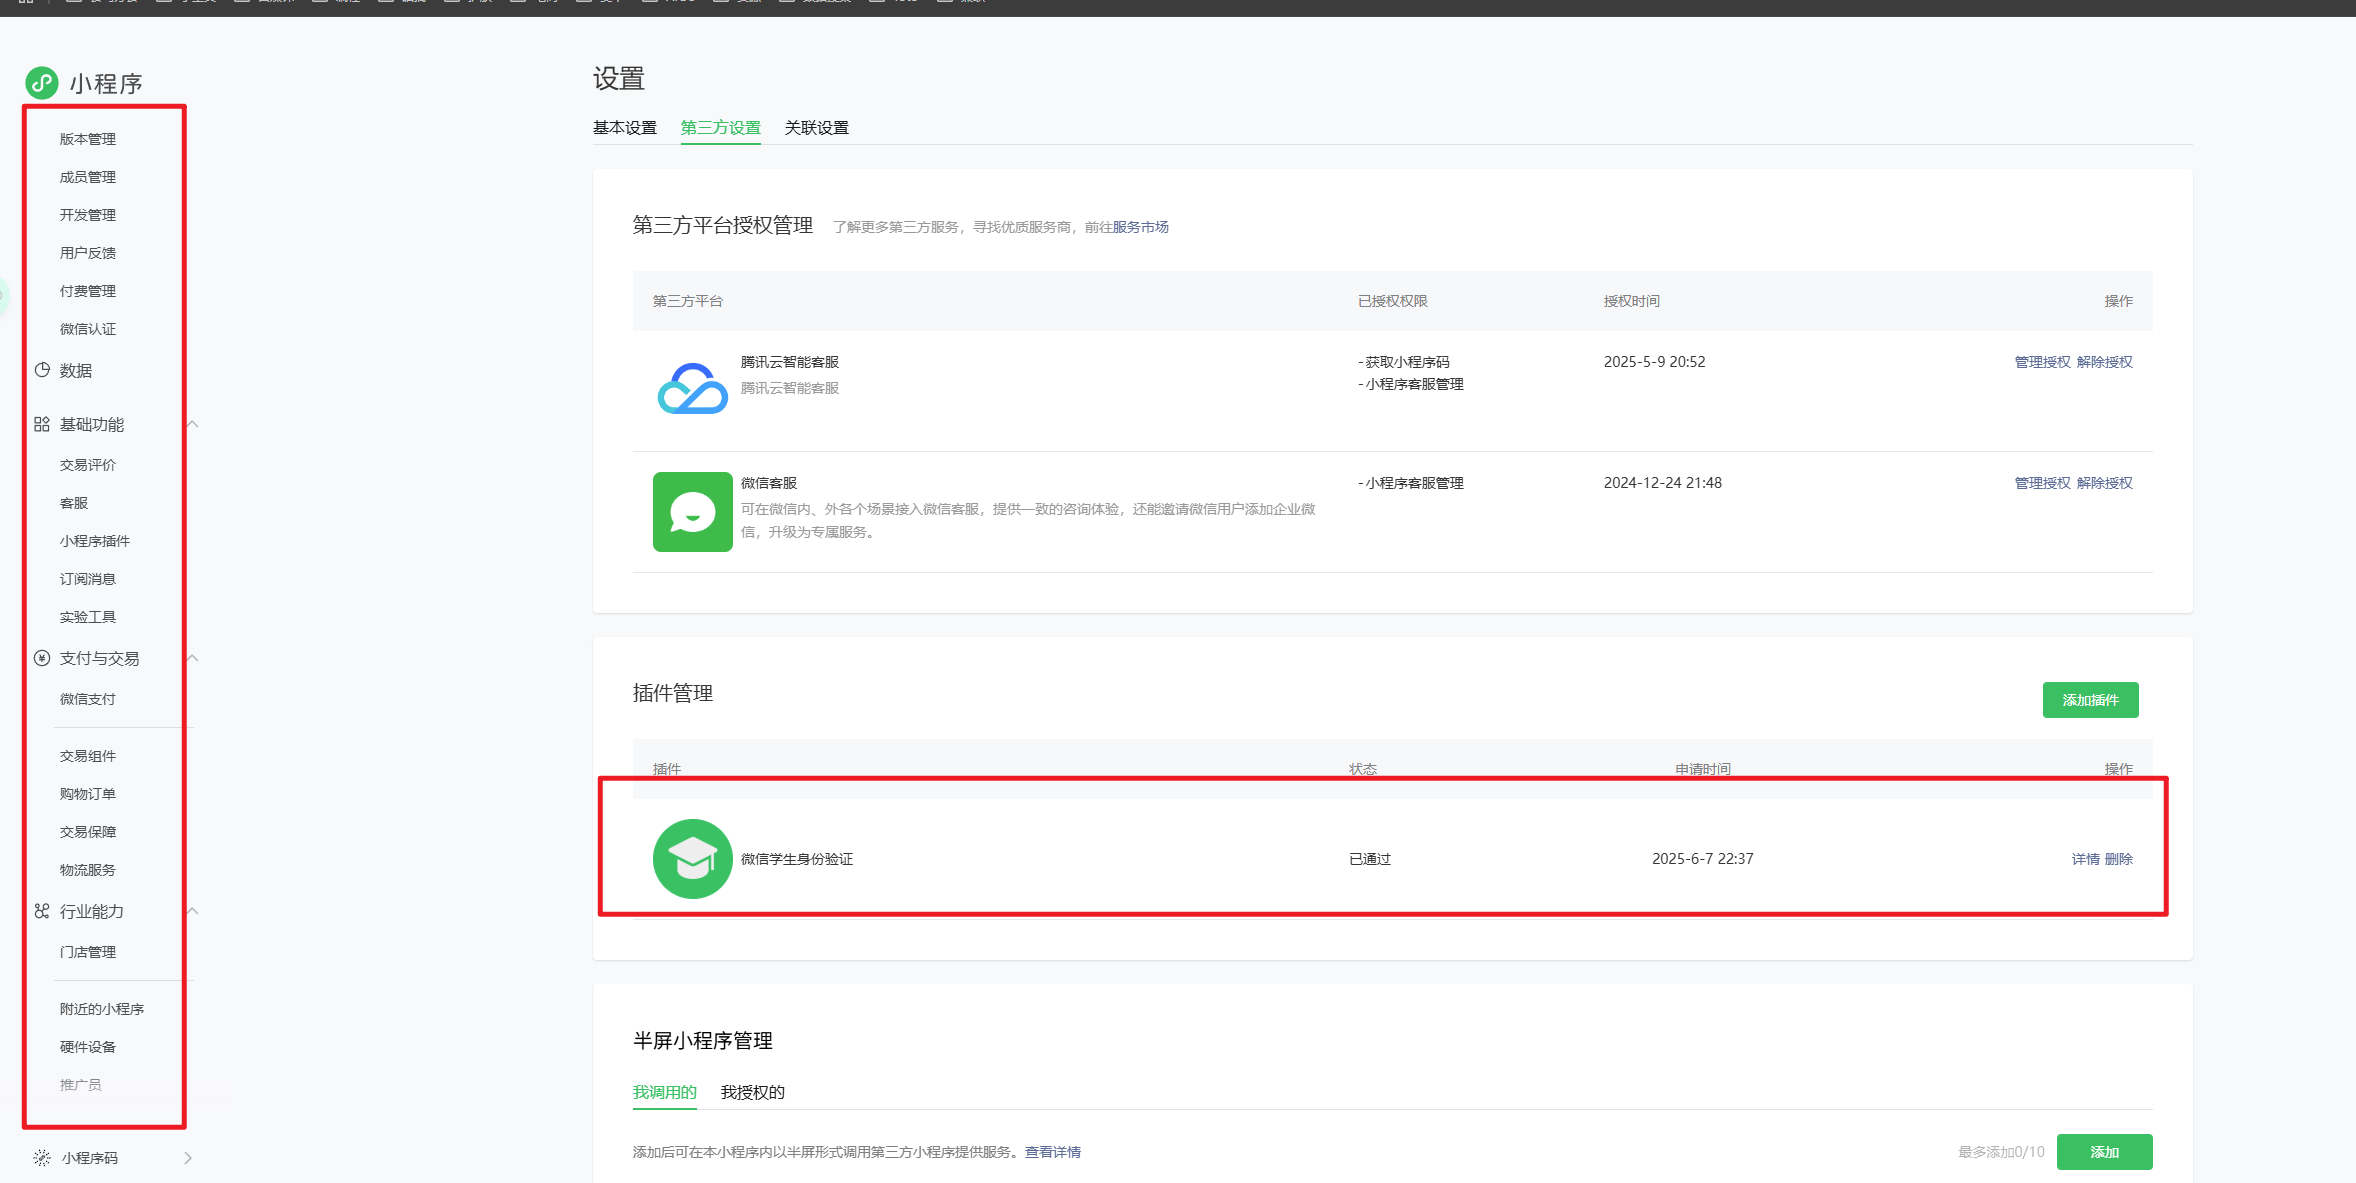Switch to the 基本设置 tab

[x=624, y=128]
